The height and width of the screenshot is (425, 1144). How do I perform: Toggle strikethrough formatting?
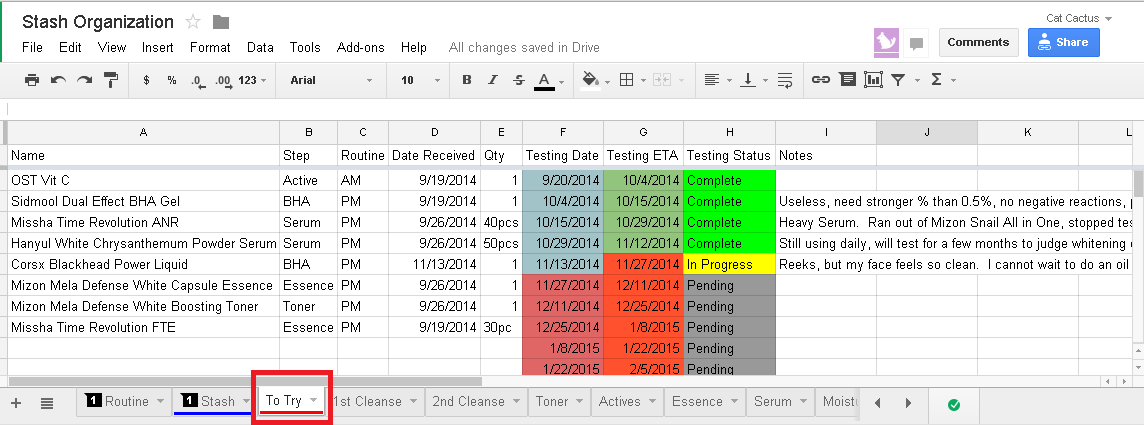[x=519, y=80]
